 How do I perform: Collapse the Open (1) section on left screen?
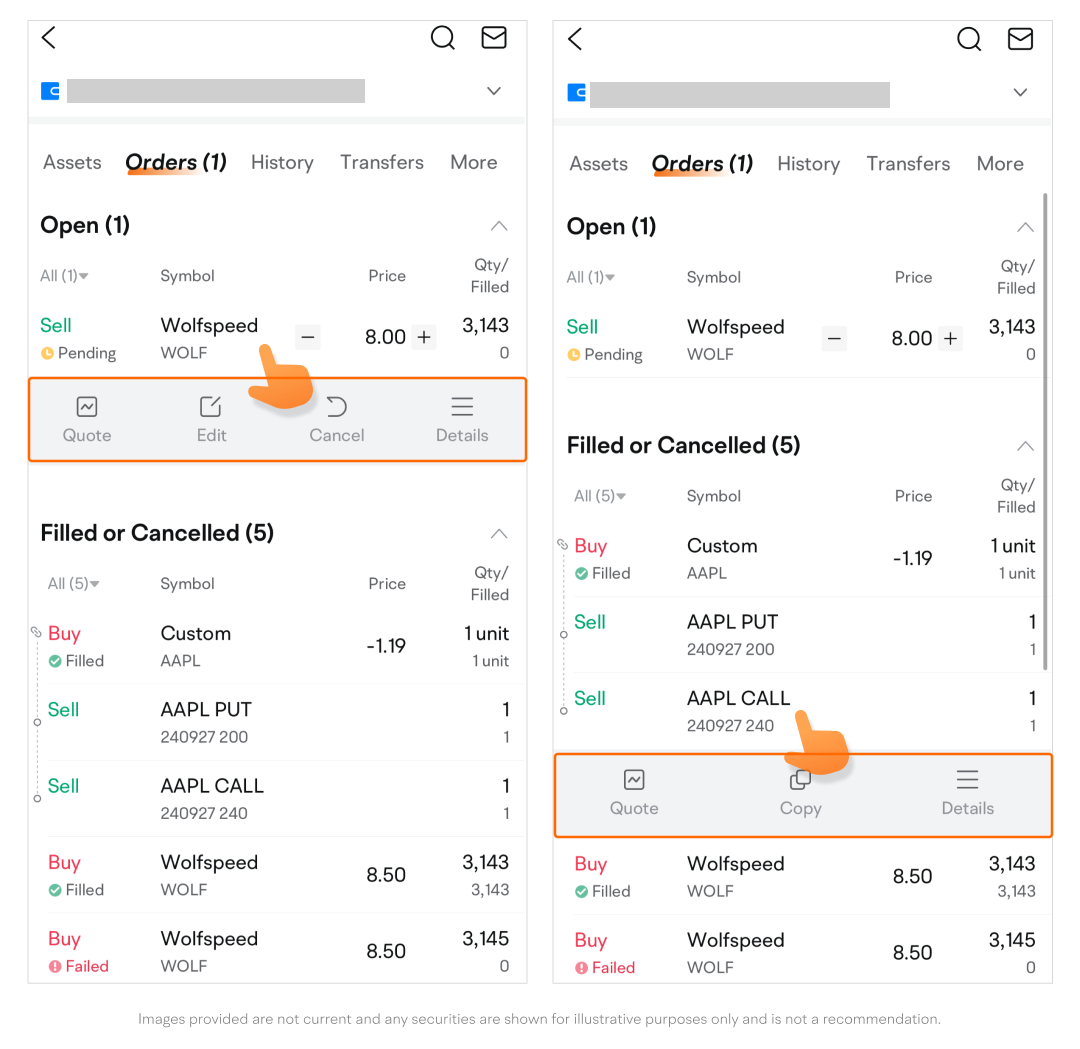pyautogui.click(x=499, y=226)
